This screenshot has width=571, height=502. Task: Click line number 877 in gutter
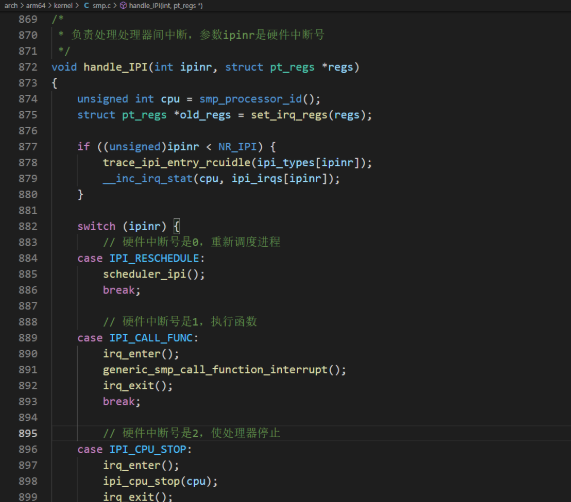[28, 146]
